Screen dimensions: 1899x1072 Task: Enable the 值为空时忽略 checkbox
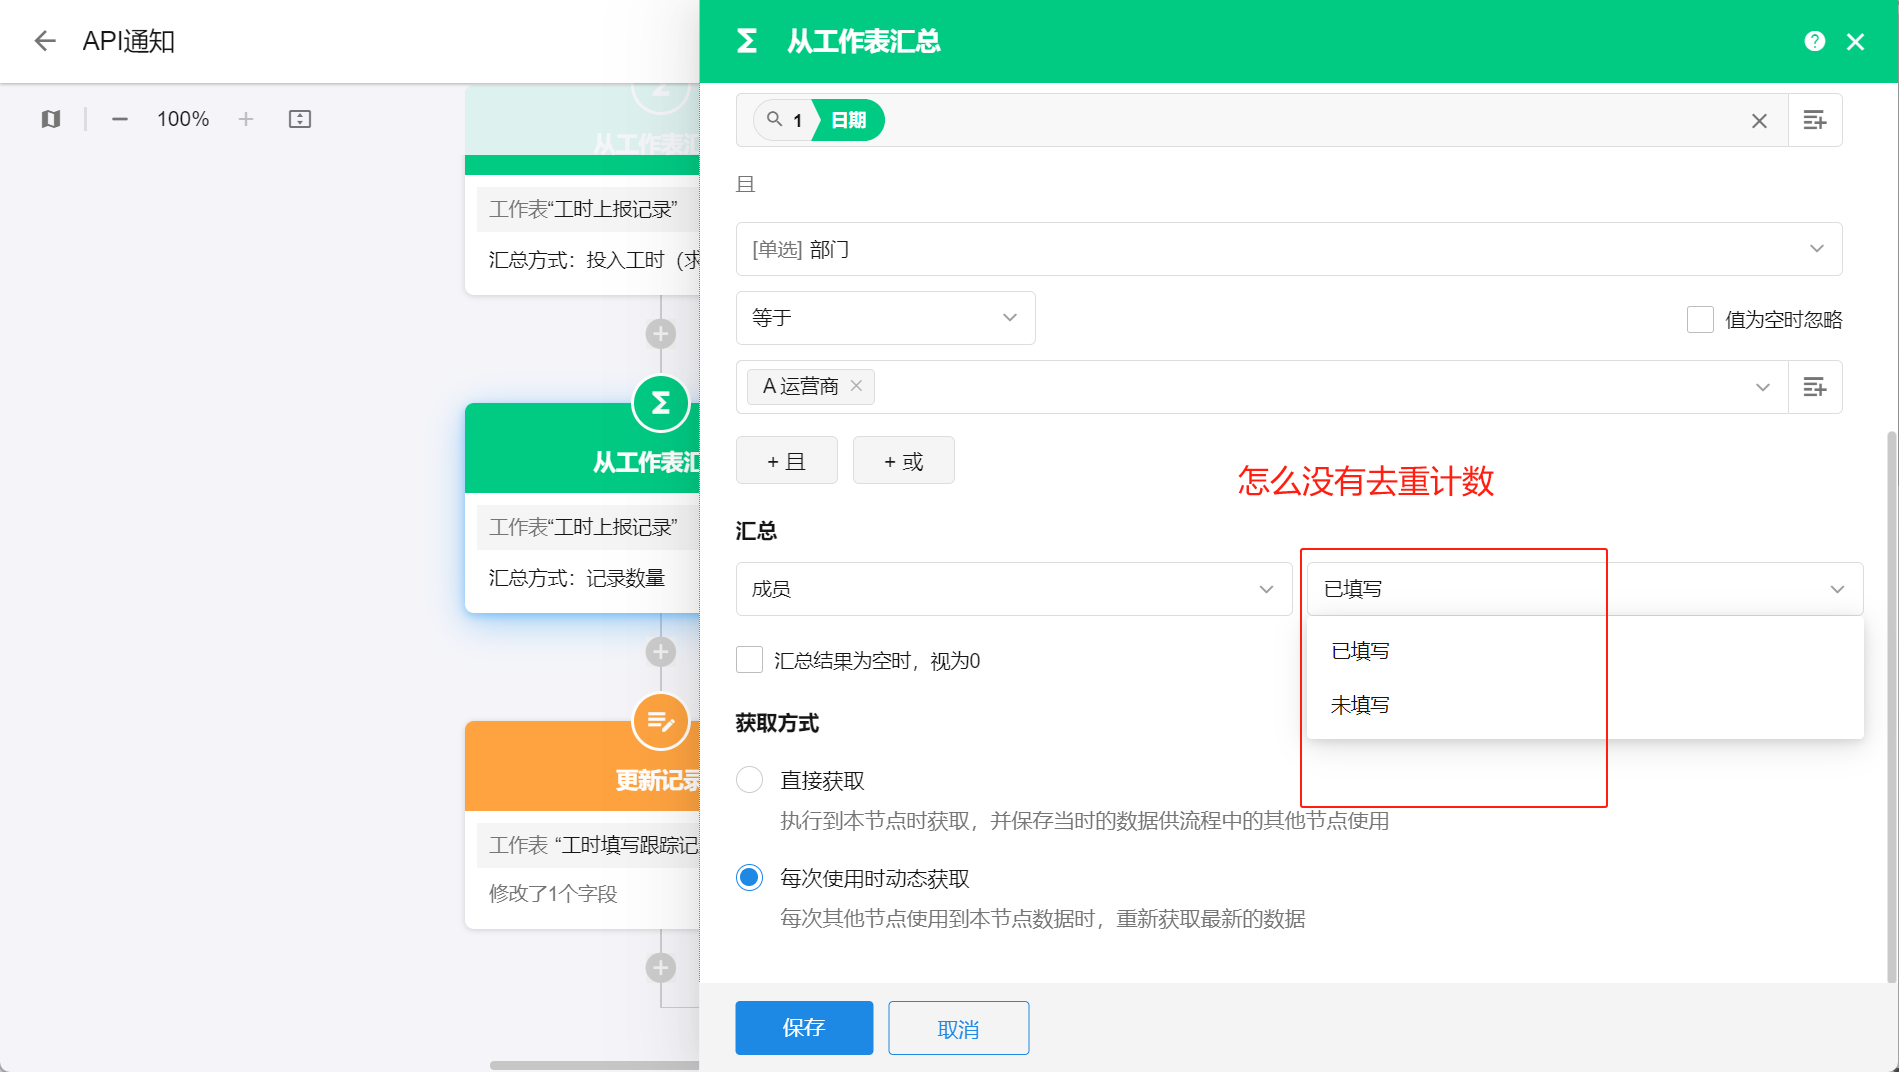point(1700,320)
